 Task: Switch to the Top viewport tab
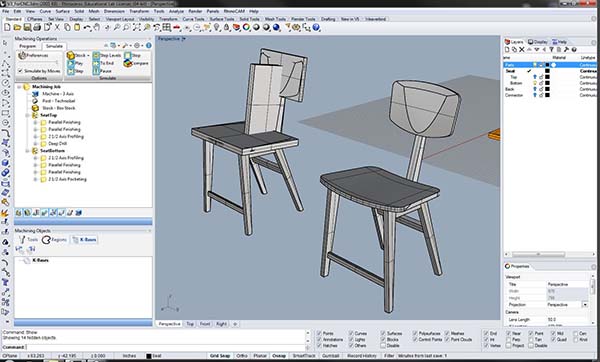pyautogui.click(x=190, y=324)
